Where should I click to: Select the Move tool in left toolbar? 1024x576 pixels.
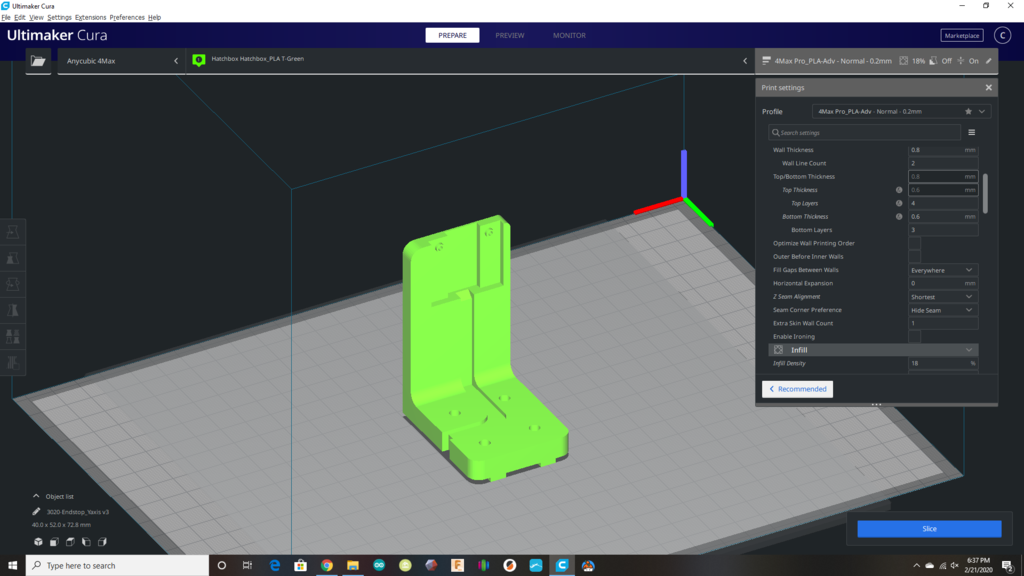click(x=13, y=231)
